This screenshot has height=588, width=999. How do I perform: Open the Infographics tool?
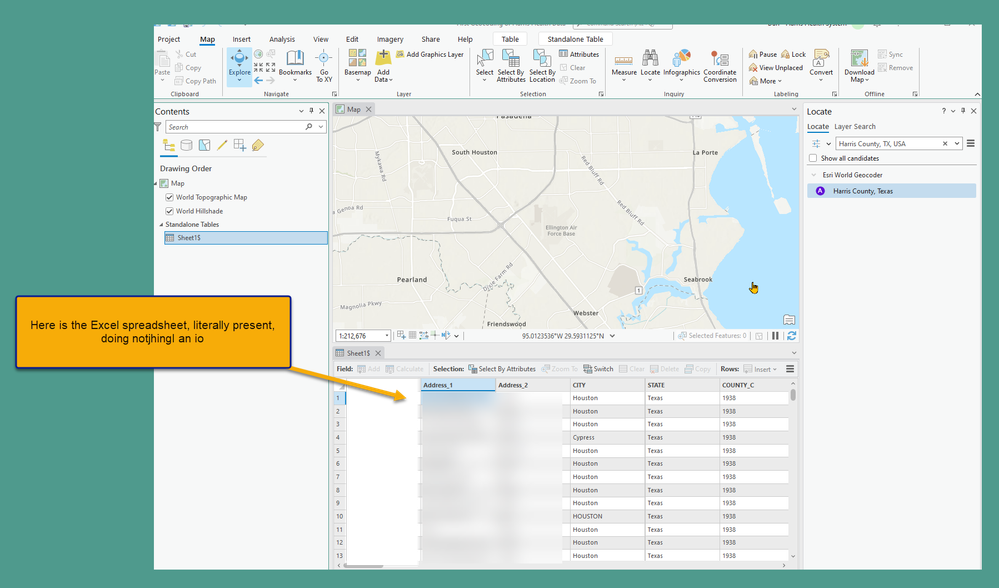pos(682,60)
